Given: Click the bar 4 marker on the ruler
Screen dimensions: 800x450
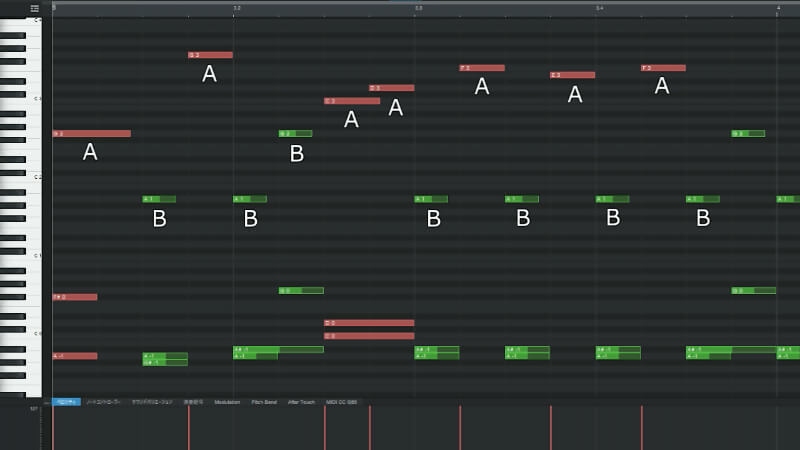Looking at the screenshot, I should point(779,8).
